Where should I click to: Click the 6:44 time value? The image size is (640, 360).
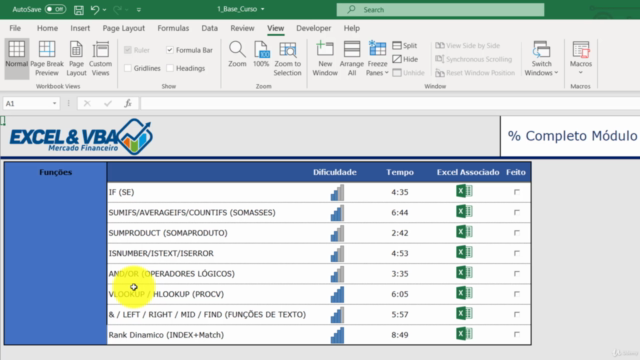(400, 213)
